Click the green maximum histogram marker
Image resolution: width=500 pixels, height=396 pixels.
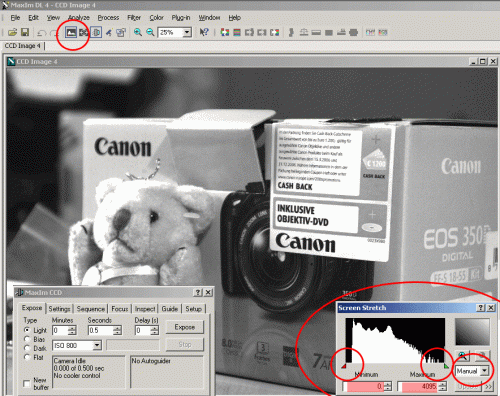click(x=446, y=366)
